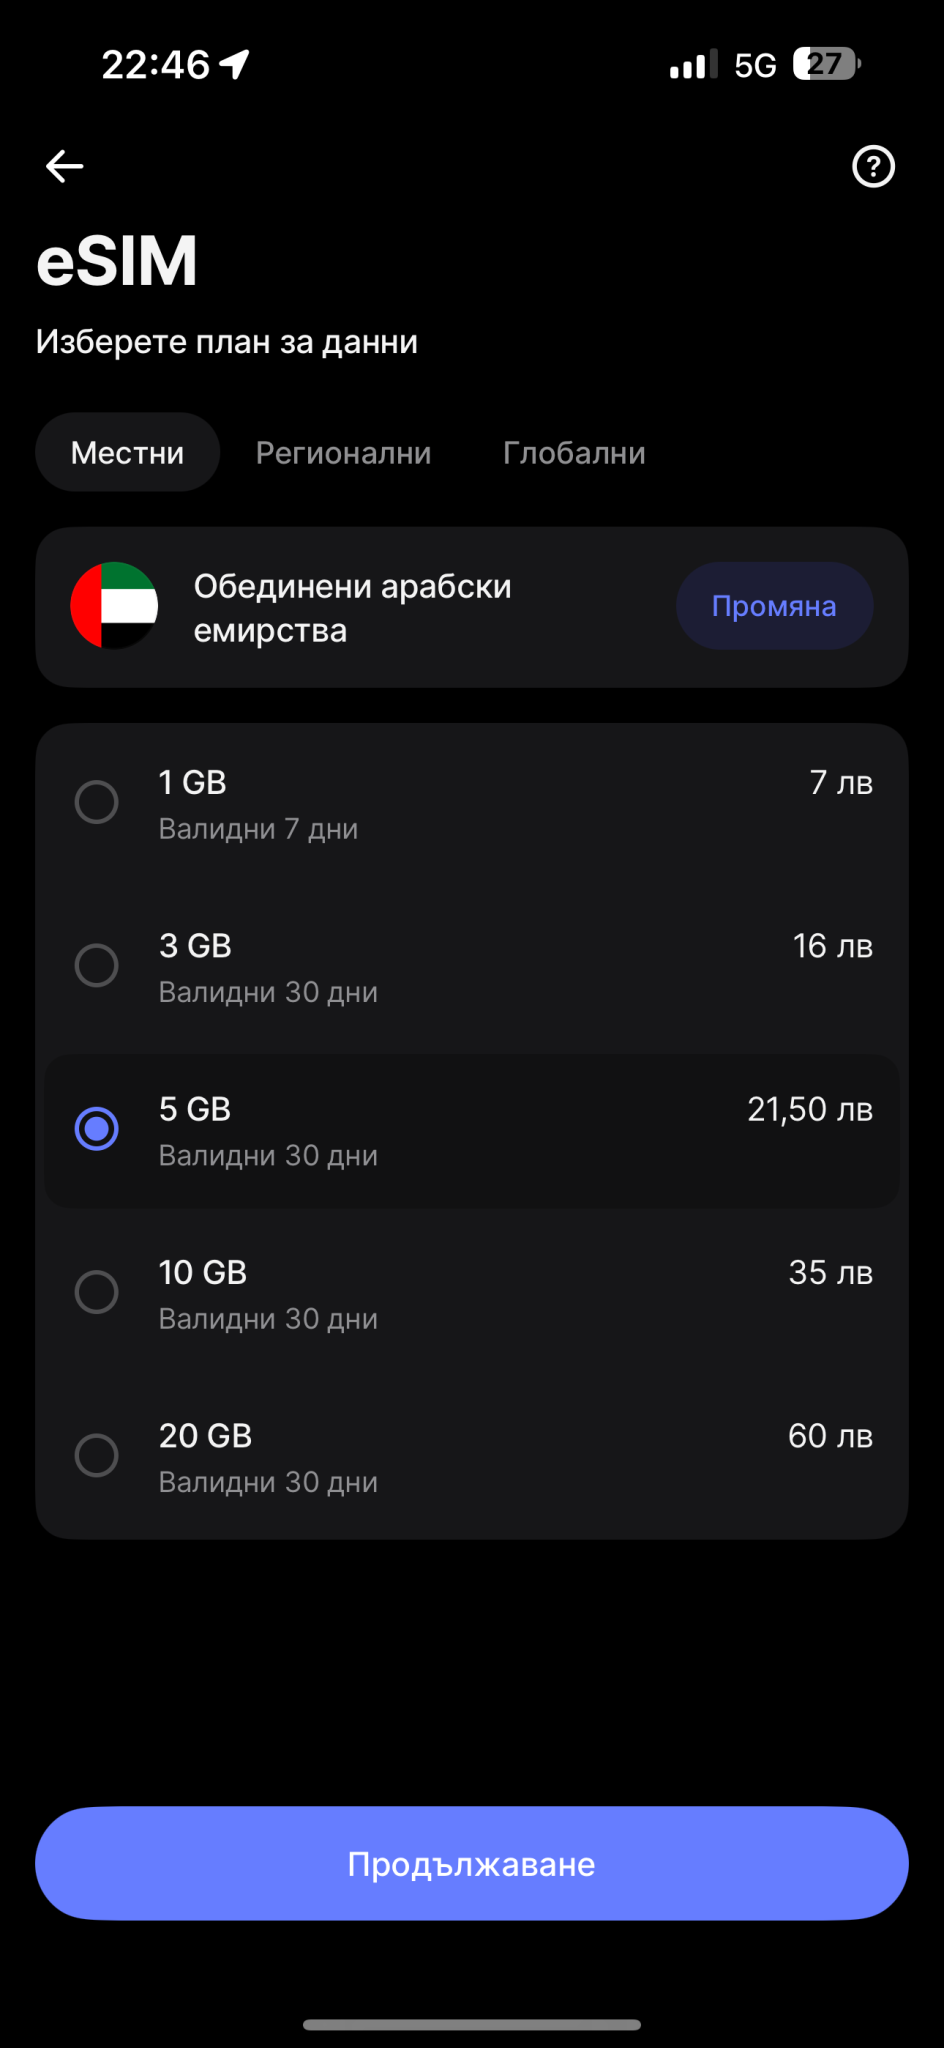Select the 1 GB plan radio button

click(x=97, y=802)
